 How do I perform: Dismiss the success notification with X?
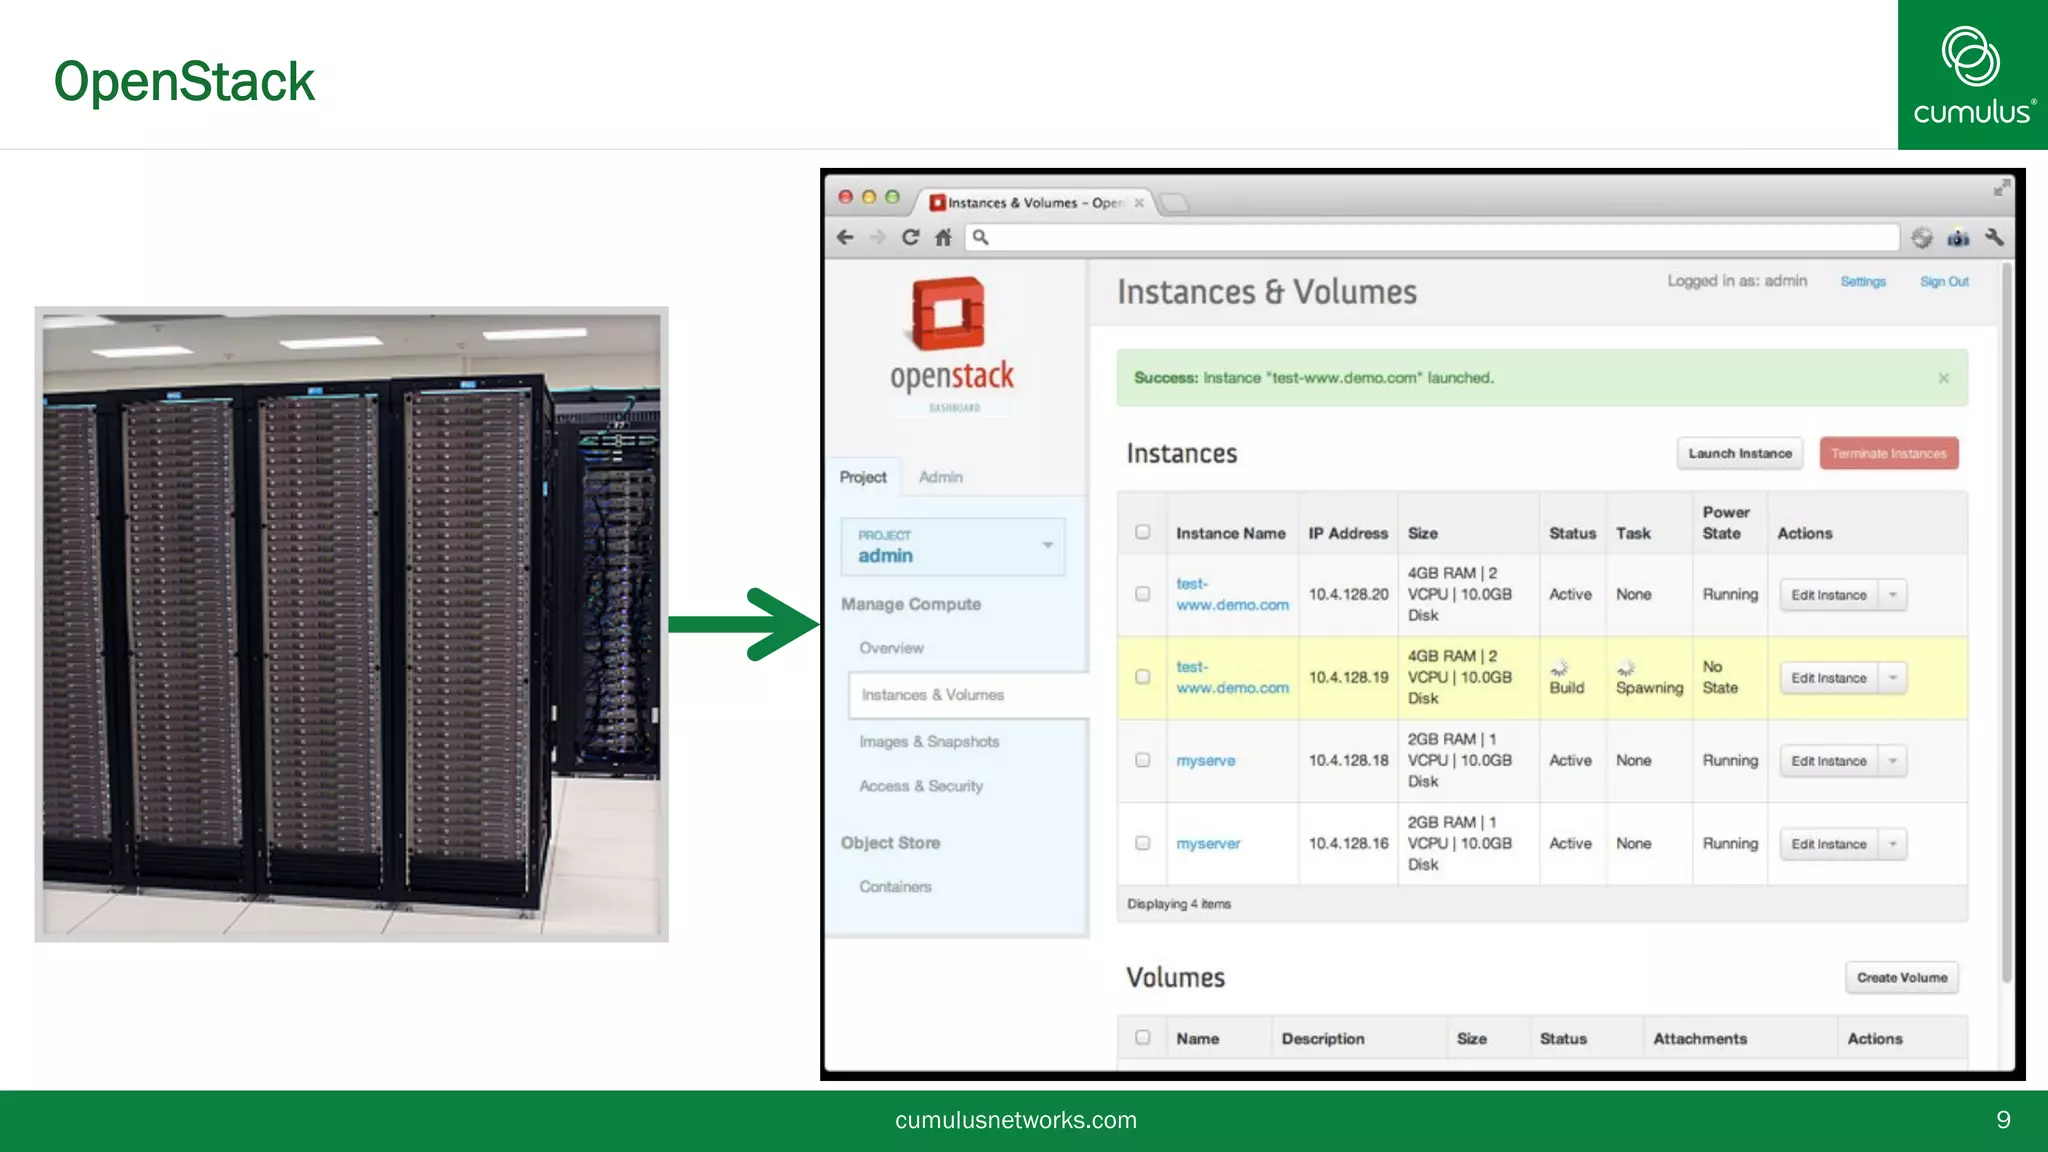(1943, 378)
